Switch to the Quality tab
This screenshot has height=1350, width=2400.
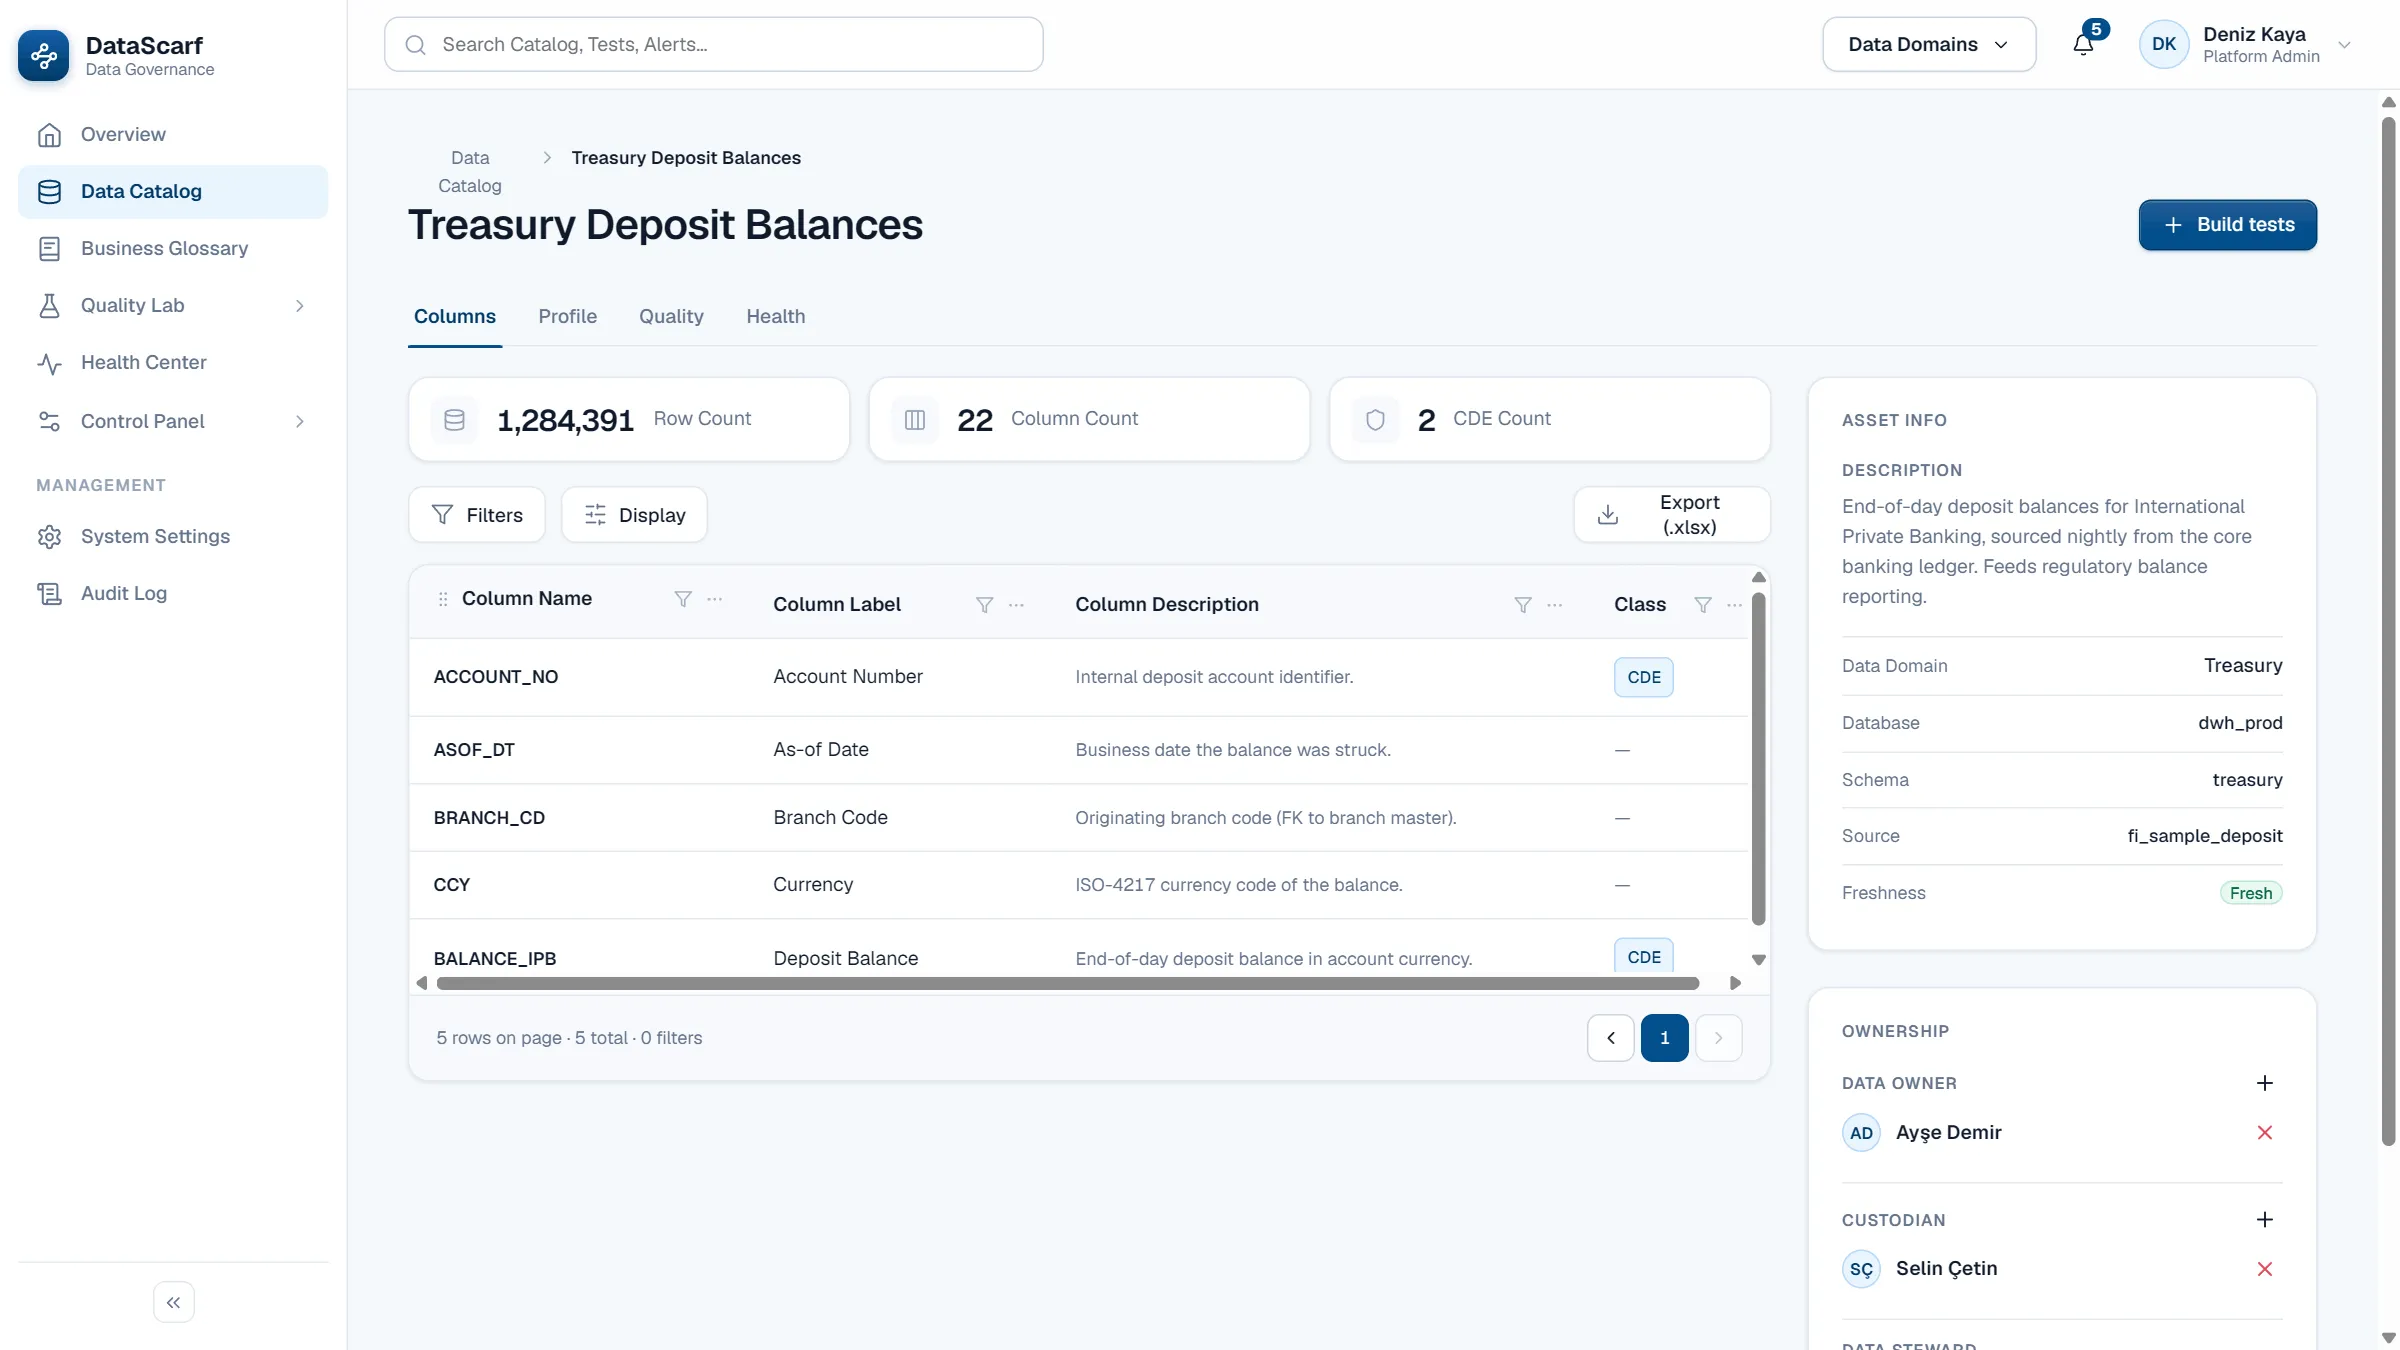click(671, 316)
